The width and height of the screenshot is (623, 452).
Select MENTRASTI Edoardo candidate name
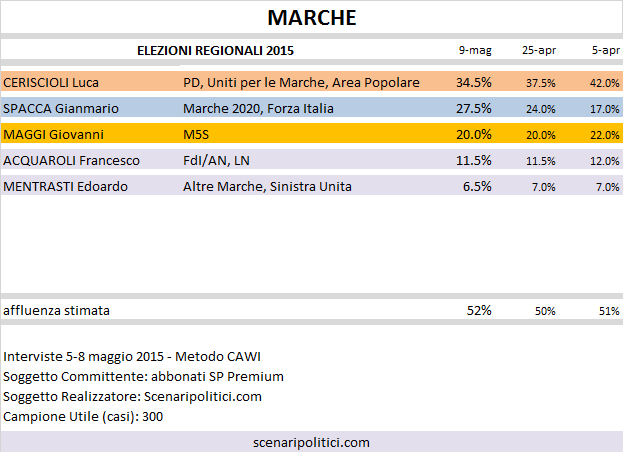(66, 187)
